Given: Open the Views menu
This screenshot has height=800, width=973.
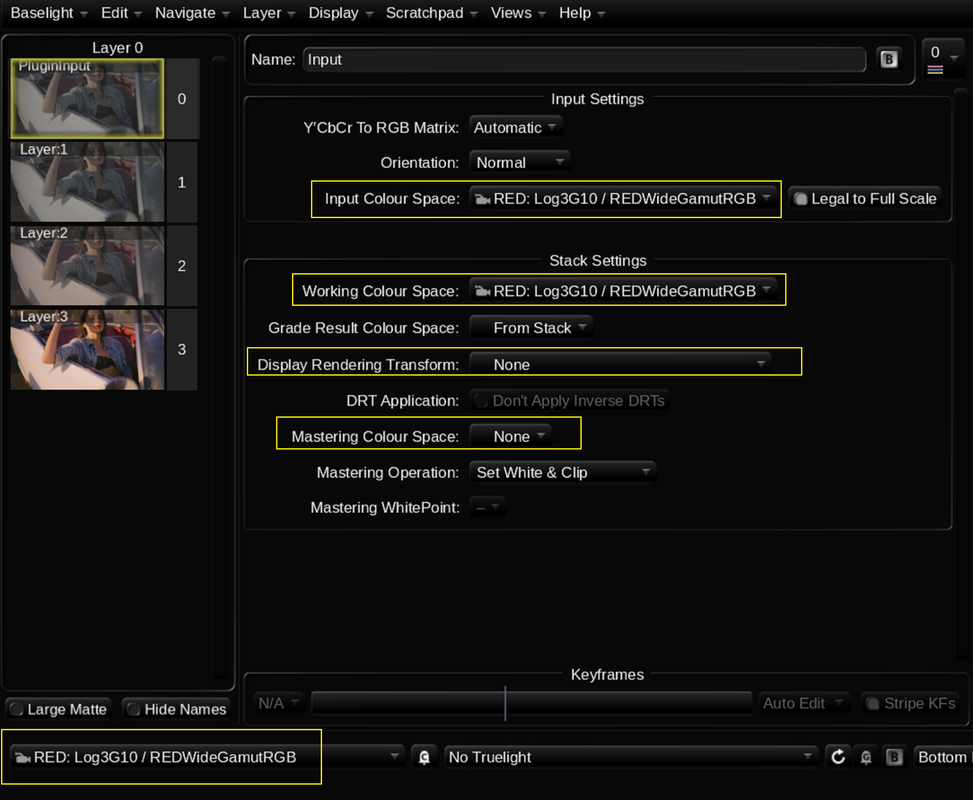Looking at the screenshot, I should click(x=518, y=13).
